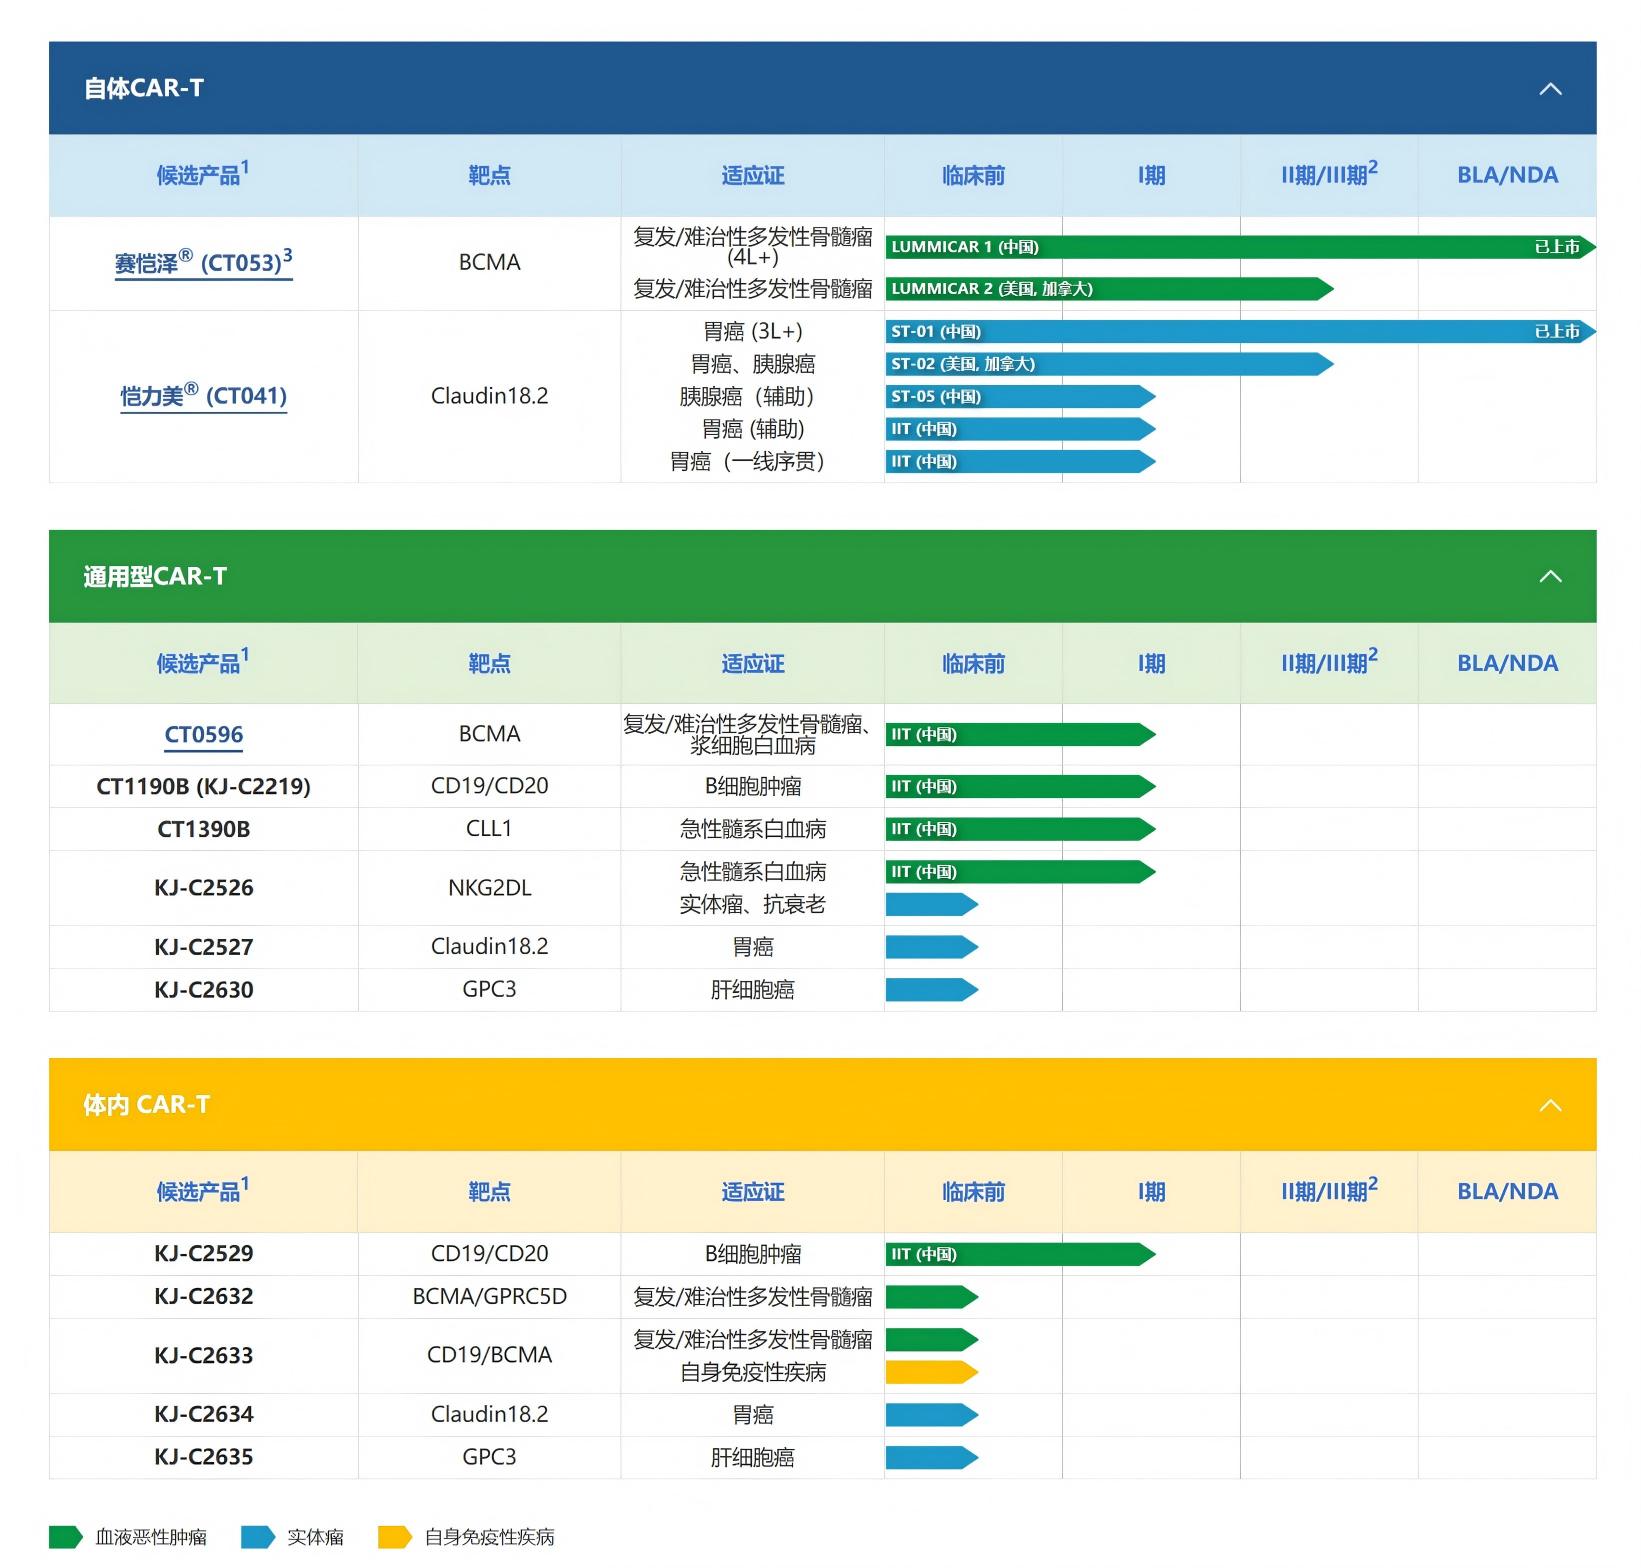Click the IIT (中国) bar in CT0596 row
This screenshot has height=1568, width=1641.
[1021, 734]
